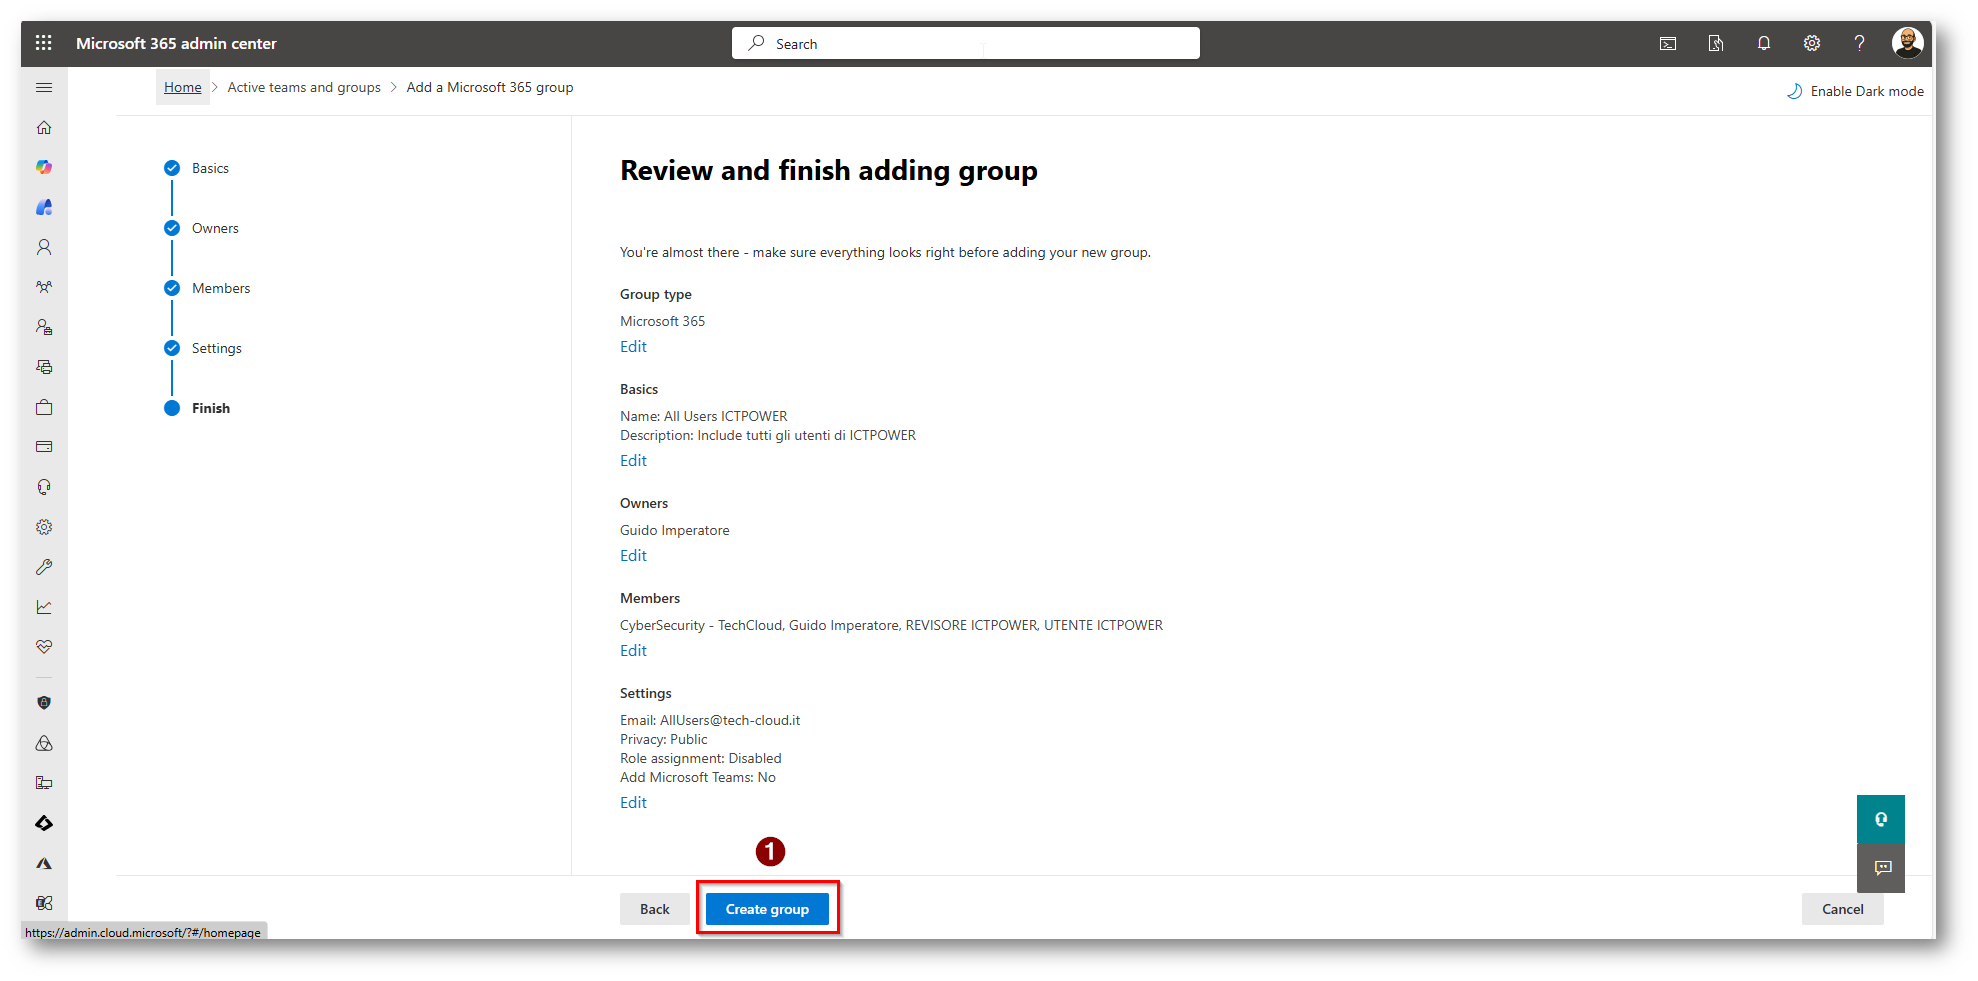Click the Back button
This screenshot has height=981, width=1978.
pyautogui.click(x=655, y=909)
